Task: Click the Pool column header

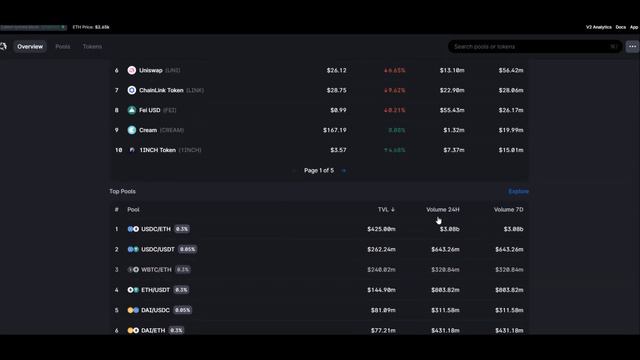Action: (133, 210)
